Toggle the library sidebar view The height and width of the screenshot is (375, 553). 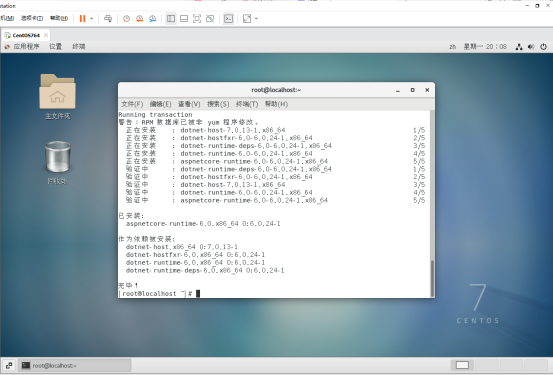[x=171, y=19]
